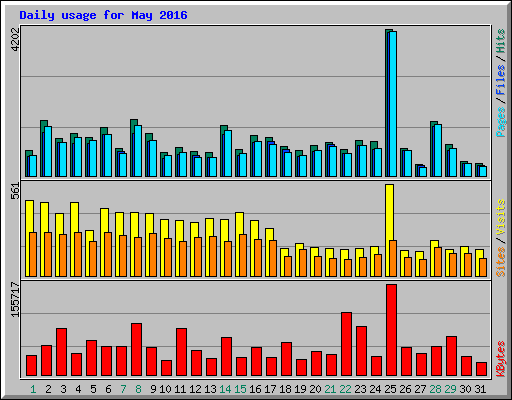
Task: Click the red KBytes bar for day 23
Action: point(362,351)
